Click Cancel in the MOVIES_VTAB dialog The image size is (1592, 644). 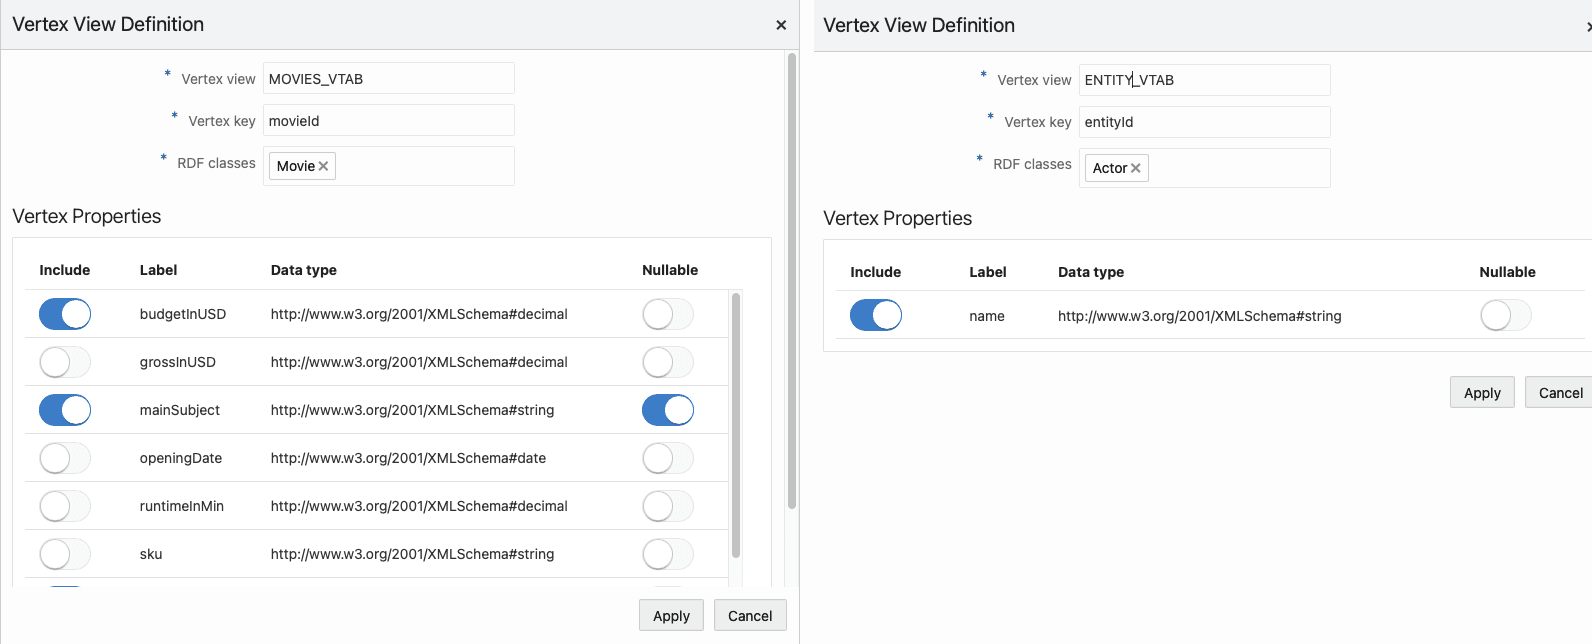(750, 616)
